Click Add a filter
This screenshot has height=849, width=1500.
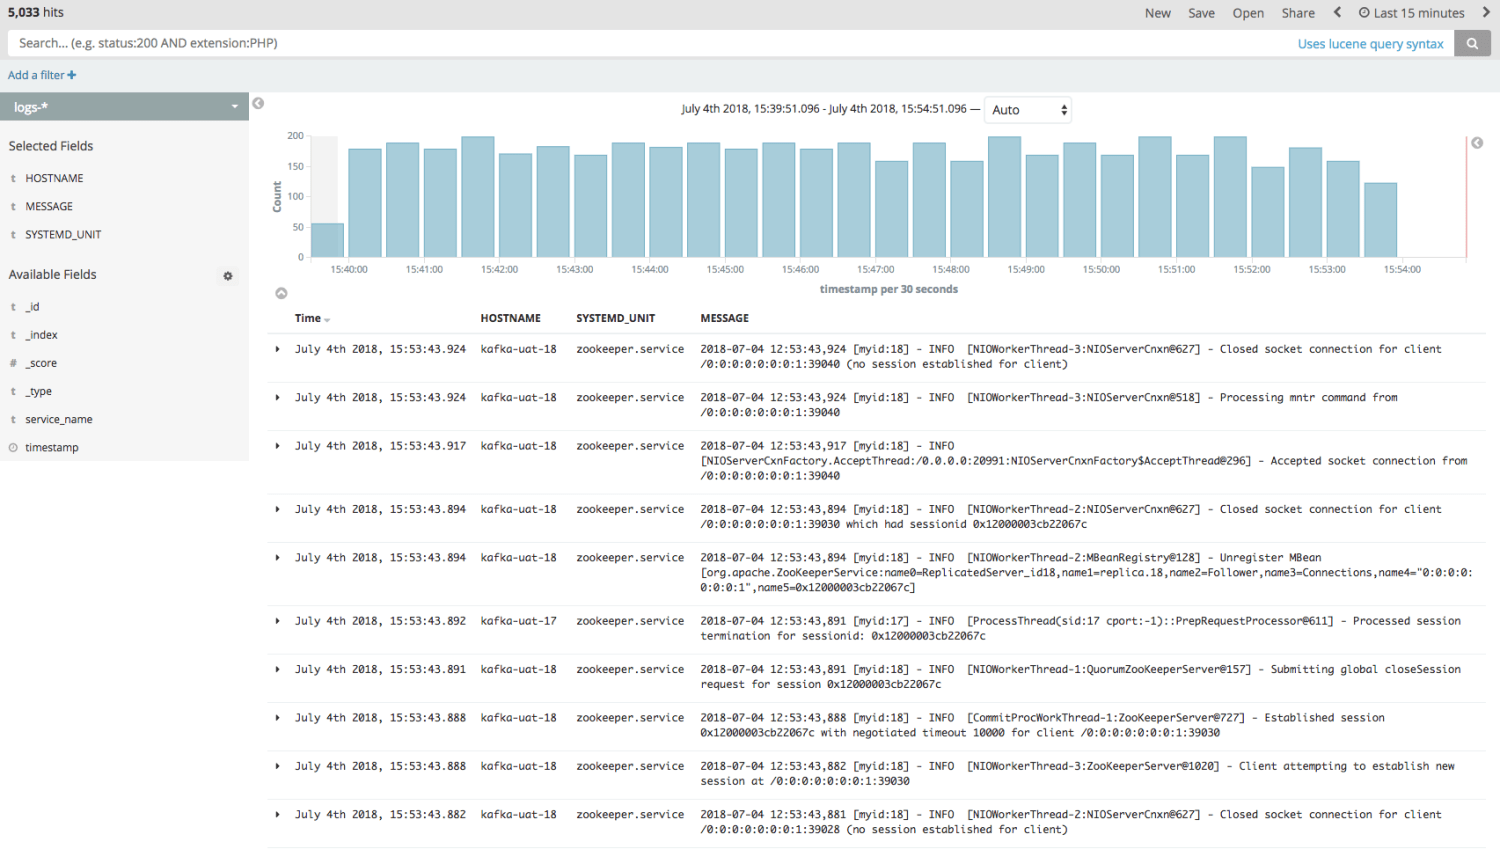[41, 74]
